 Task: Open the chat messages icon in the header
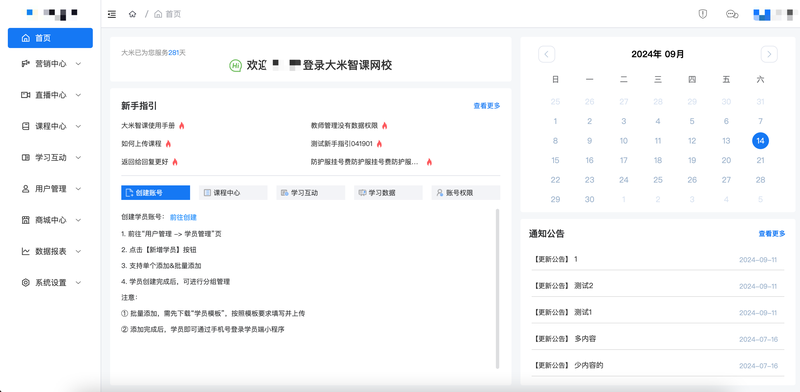pyautogui.click(x=732, y=14)
